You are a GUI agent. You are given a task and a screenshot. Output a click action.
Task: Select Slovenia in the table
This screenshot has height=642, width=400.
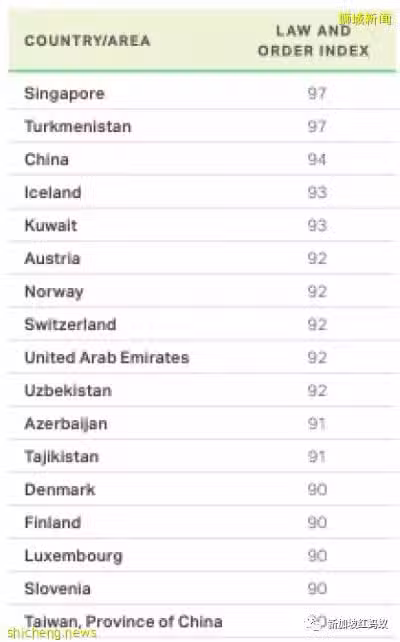[57, 589]
